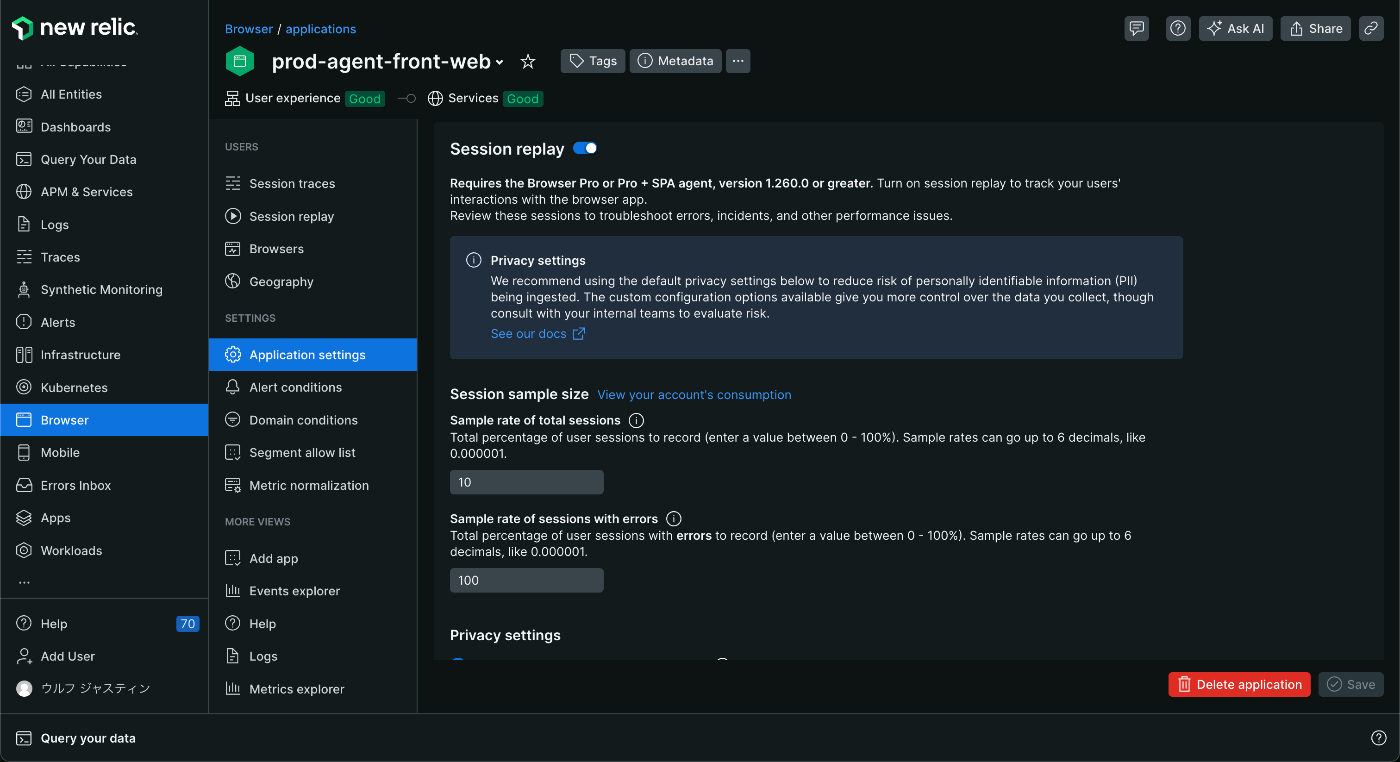Open the Geography menu item

point(313,282)
